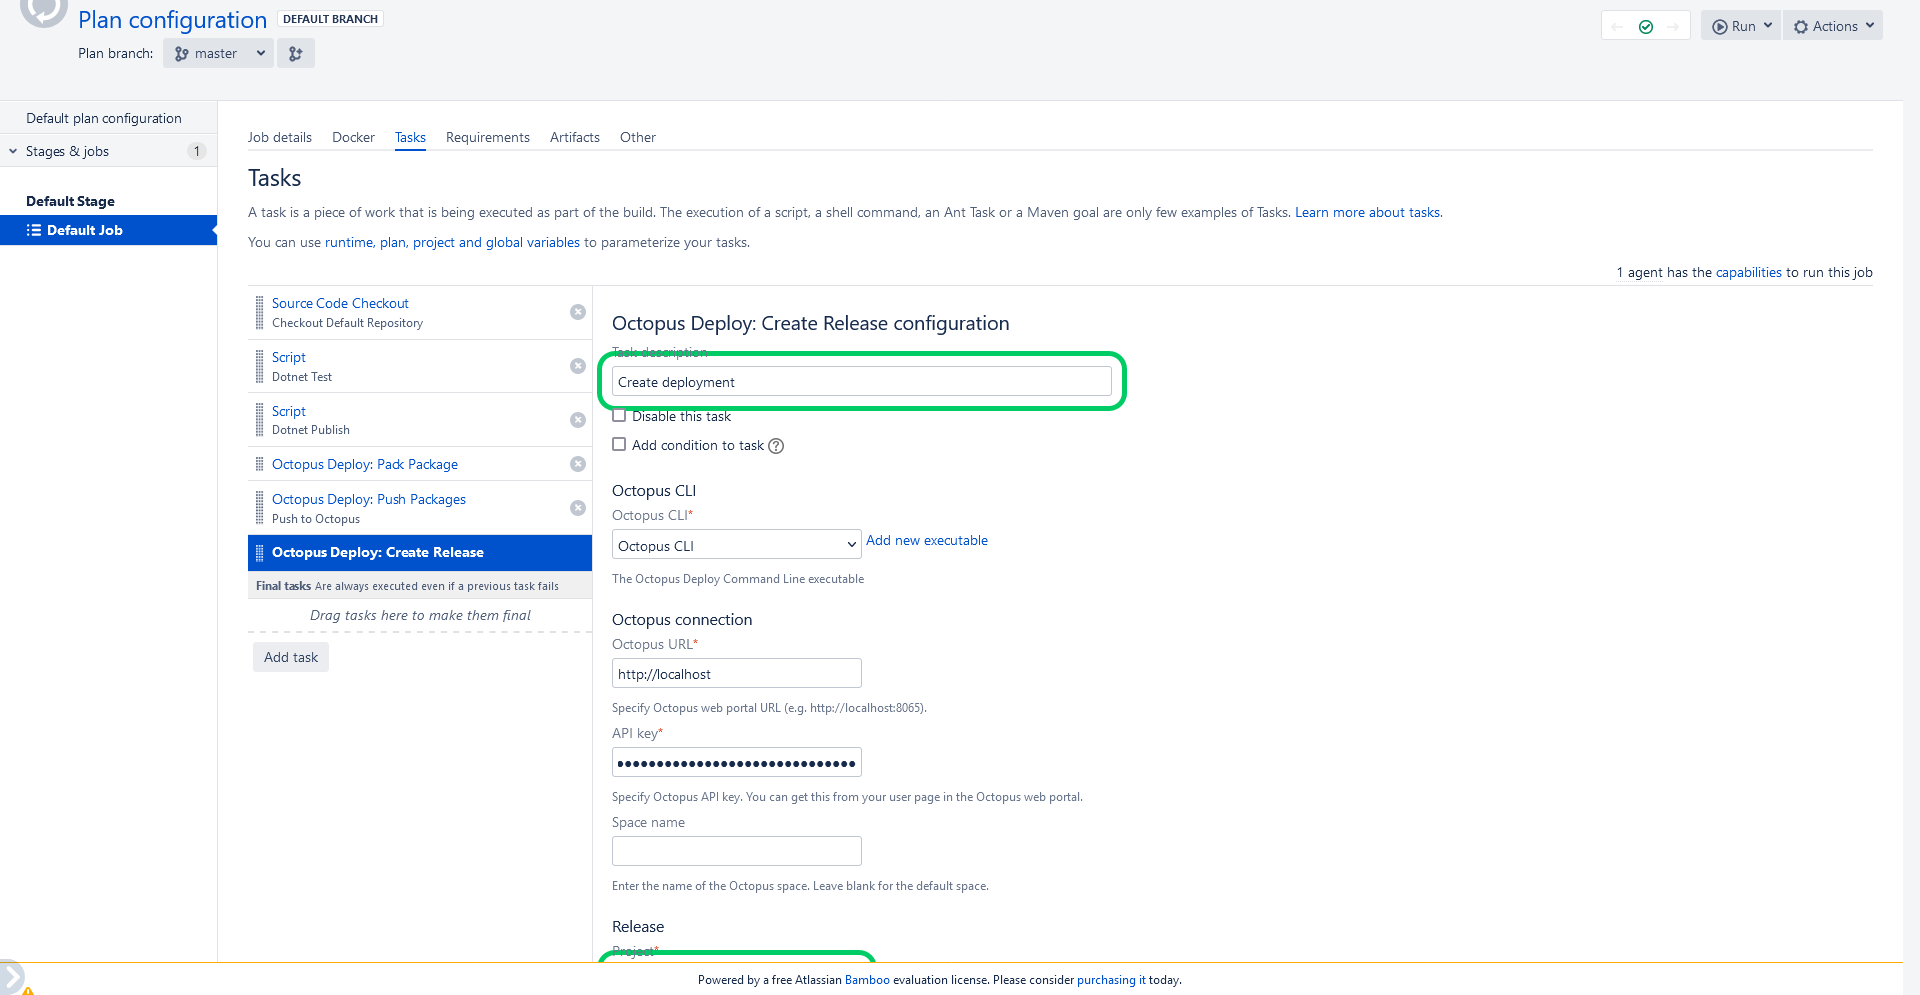Open the Artifacts tab
The image size is (1920, 995).
(x=575, y=137)
